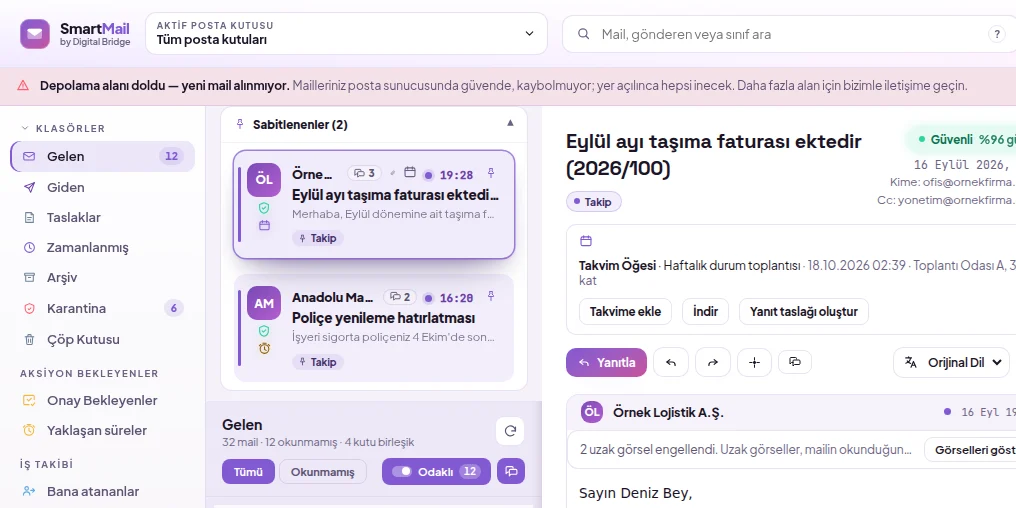
Task: Open Poliçe yenileme hatırlatması mail
Action: (x=374, y=328)
